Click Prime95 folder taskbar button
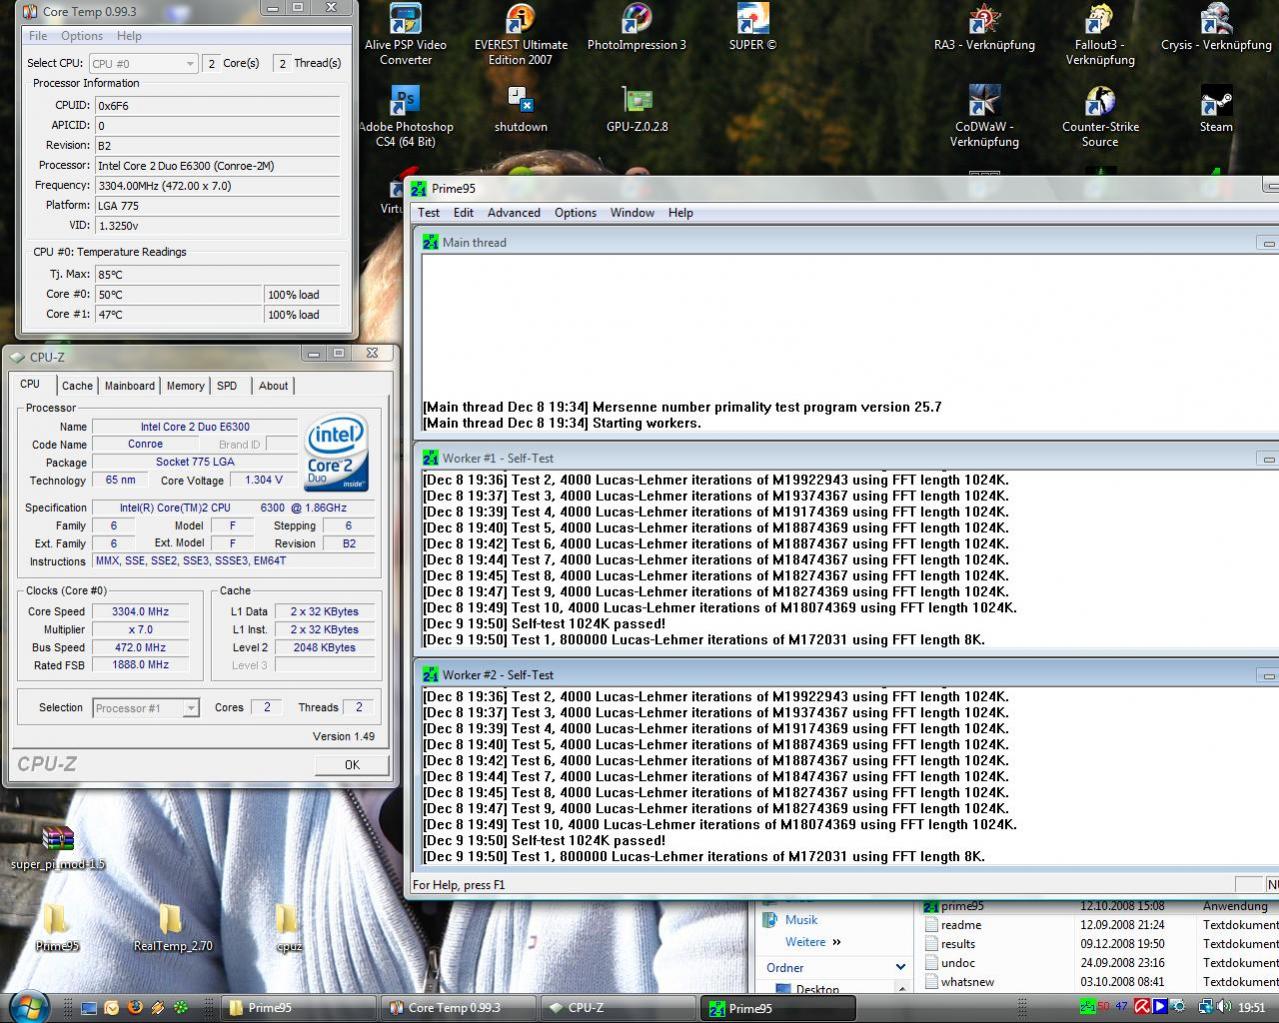The image size is (1279, 1023). point(297,1008)
